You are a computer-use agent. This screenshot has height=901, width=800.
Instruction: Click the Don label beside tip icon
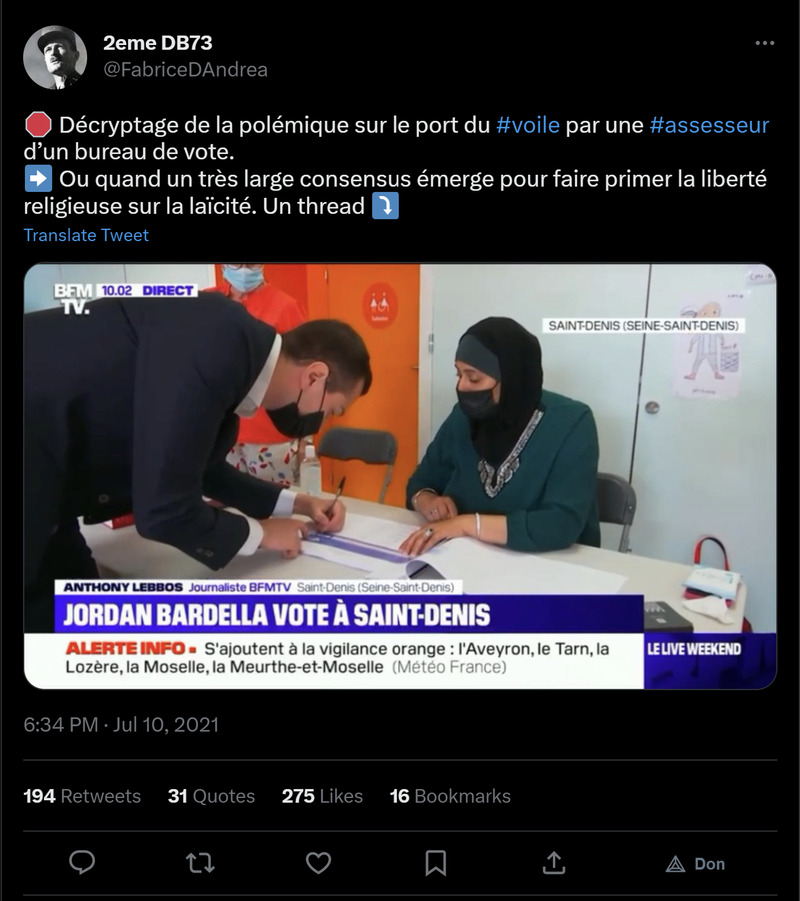pos(710,864)
